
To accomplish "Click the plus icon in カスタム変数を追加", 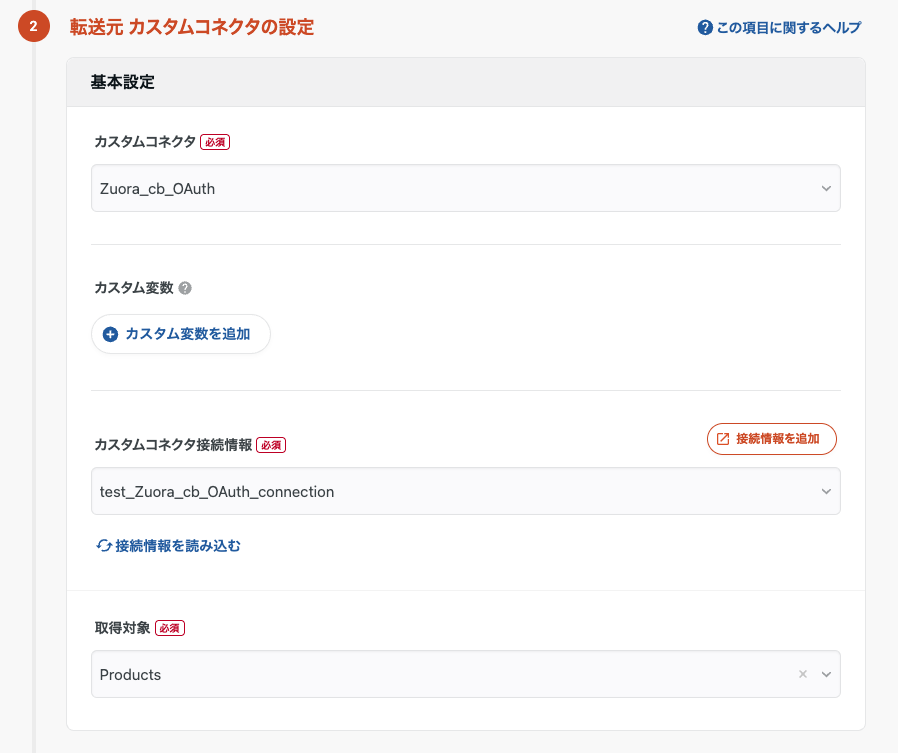I will 111,334.
